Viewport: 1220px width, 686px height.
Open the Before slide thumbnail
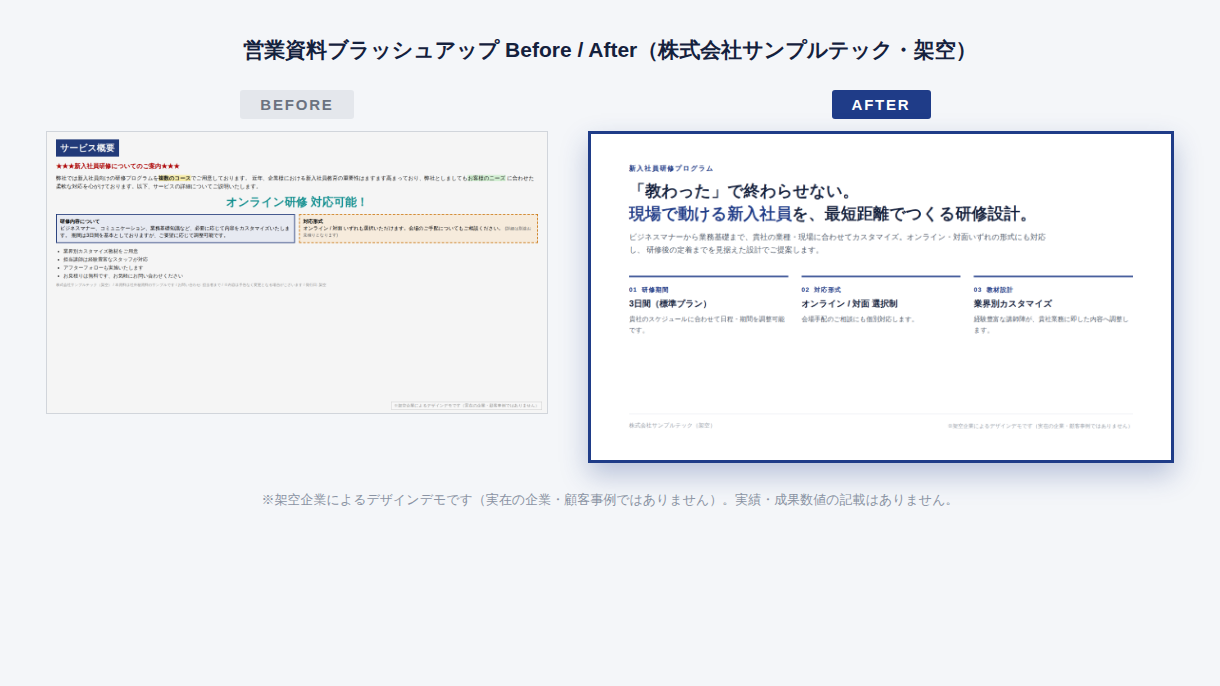coord(297,272)
